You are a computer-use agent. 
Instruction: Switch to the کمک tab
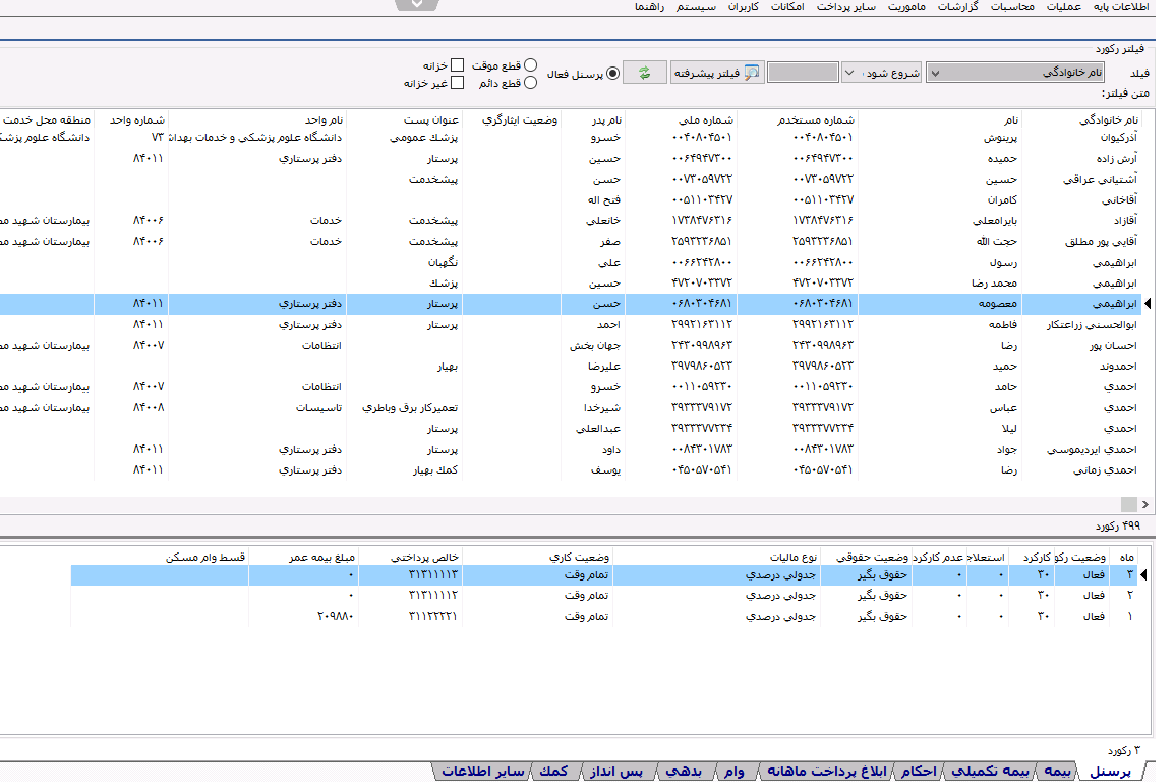(x=554, y=772)
